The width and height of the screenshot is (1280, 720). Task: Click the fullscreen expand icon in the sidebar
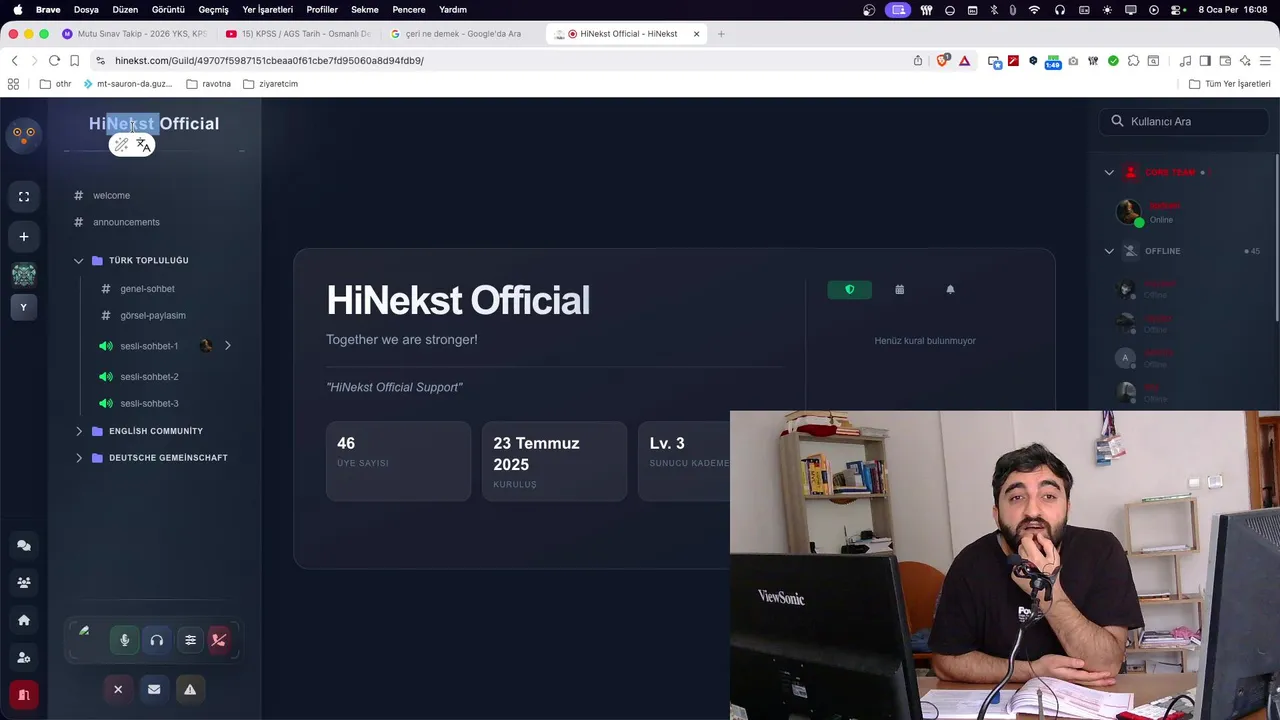click(24, 196)
